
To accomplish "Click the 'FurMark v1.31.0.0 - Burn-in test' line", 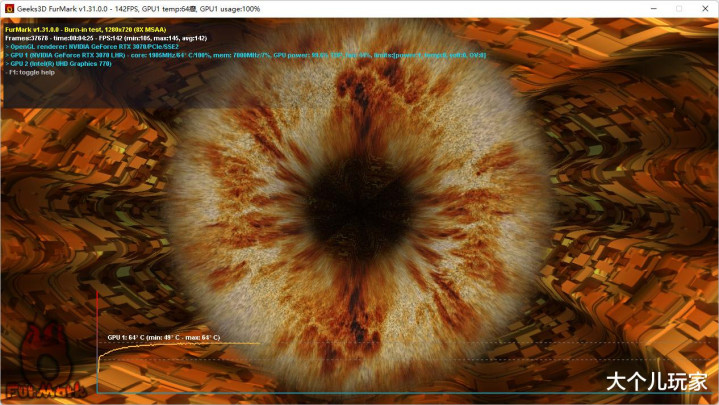I will [x=86, y=29].
